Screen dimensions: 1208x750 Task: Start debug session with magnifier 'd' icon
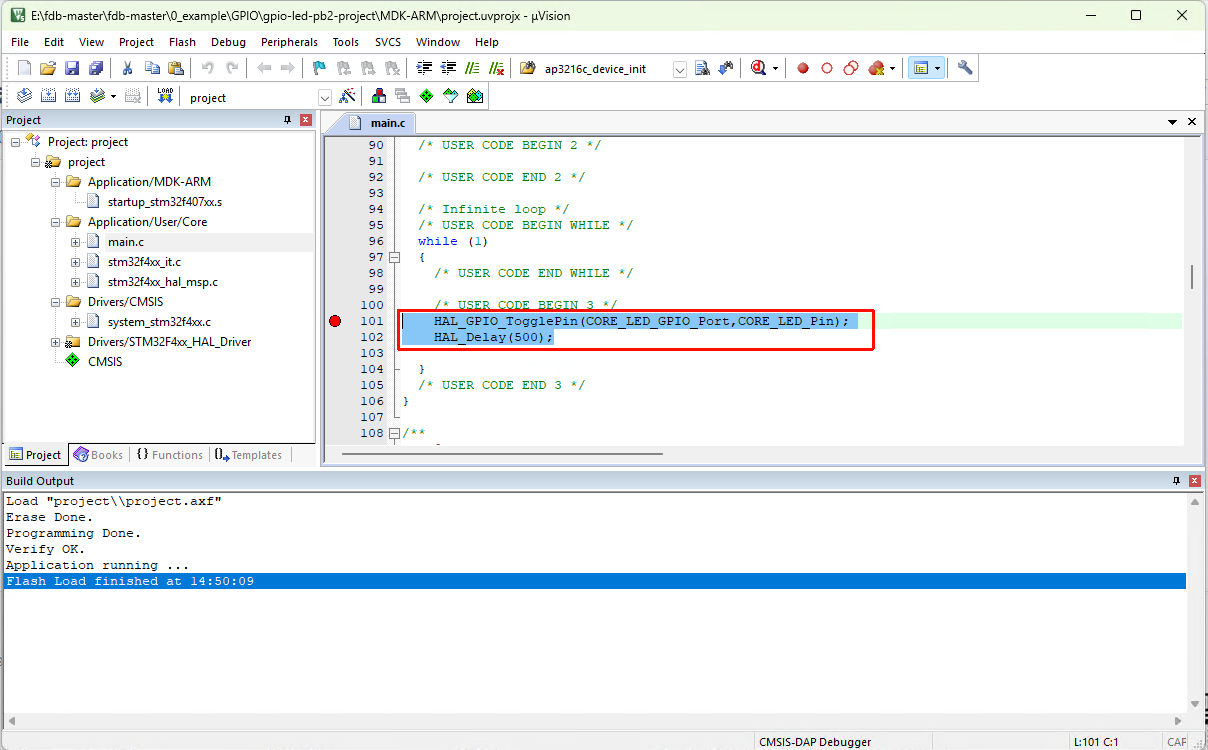tap(759, 68)
